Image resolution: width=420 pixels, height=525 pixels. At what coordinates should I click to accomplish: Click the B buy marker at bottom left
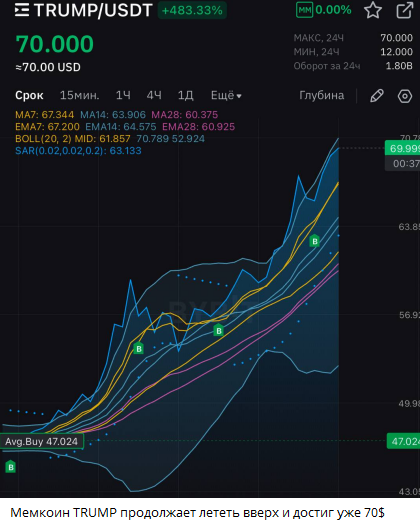pyautogui.click(x=11, y=467)
